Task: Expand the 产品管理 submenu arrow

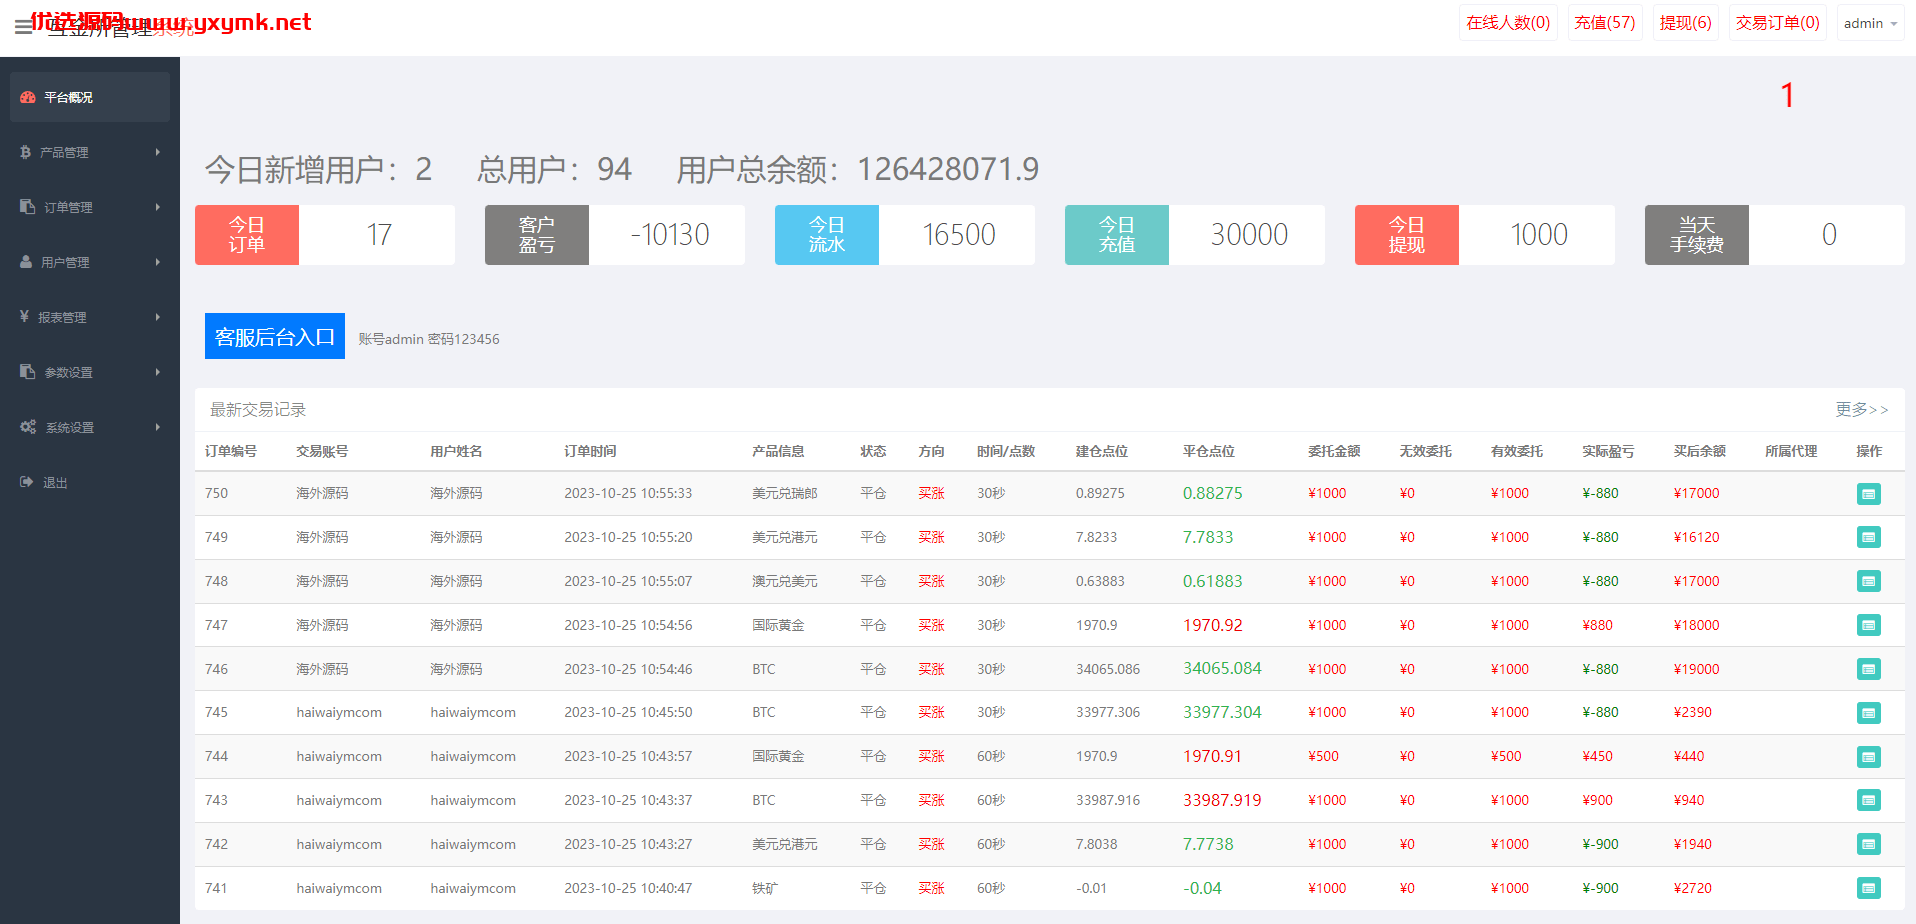Action: [158, 152]
